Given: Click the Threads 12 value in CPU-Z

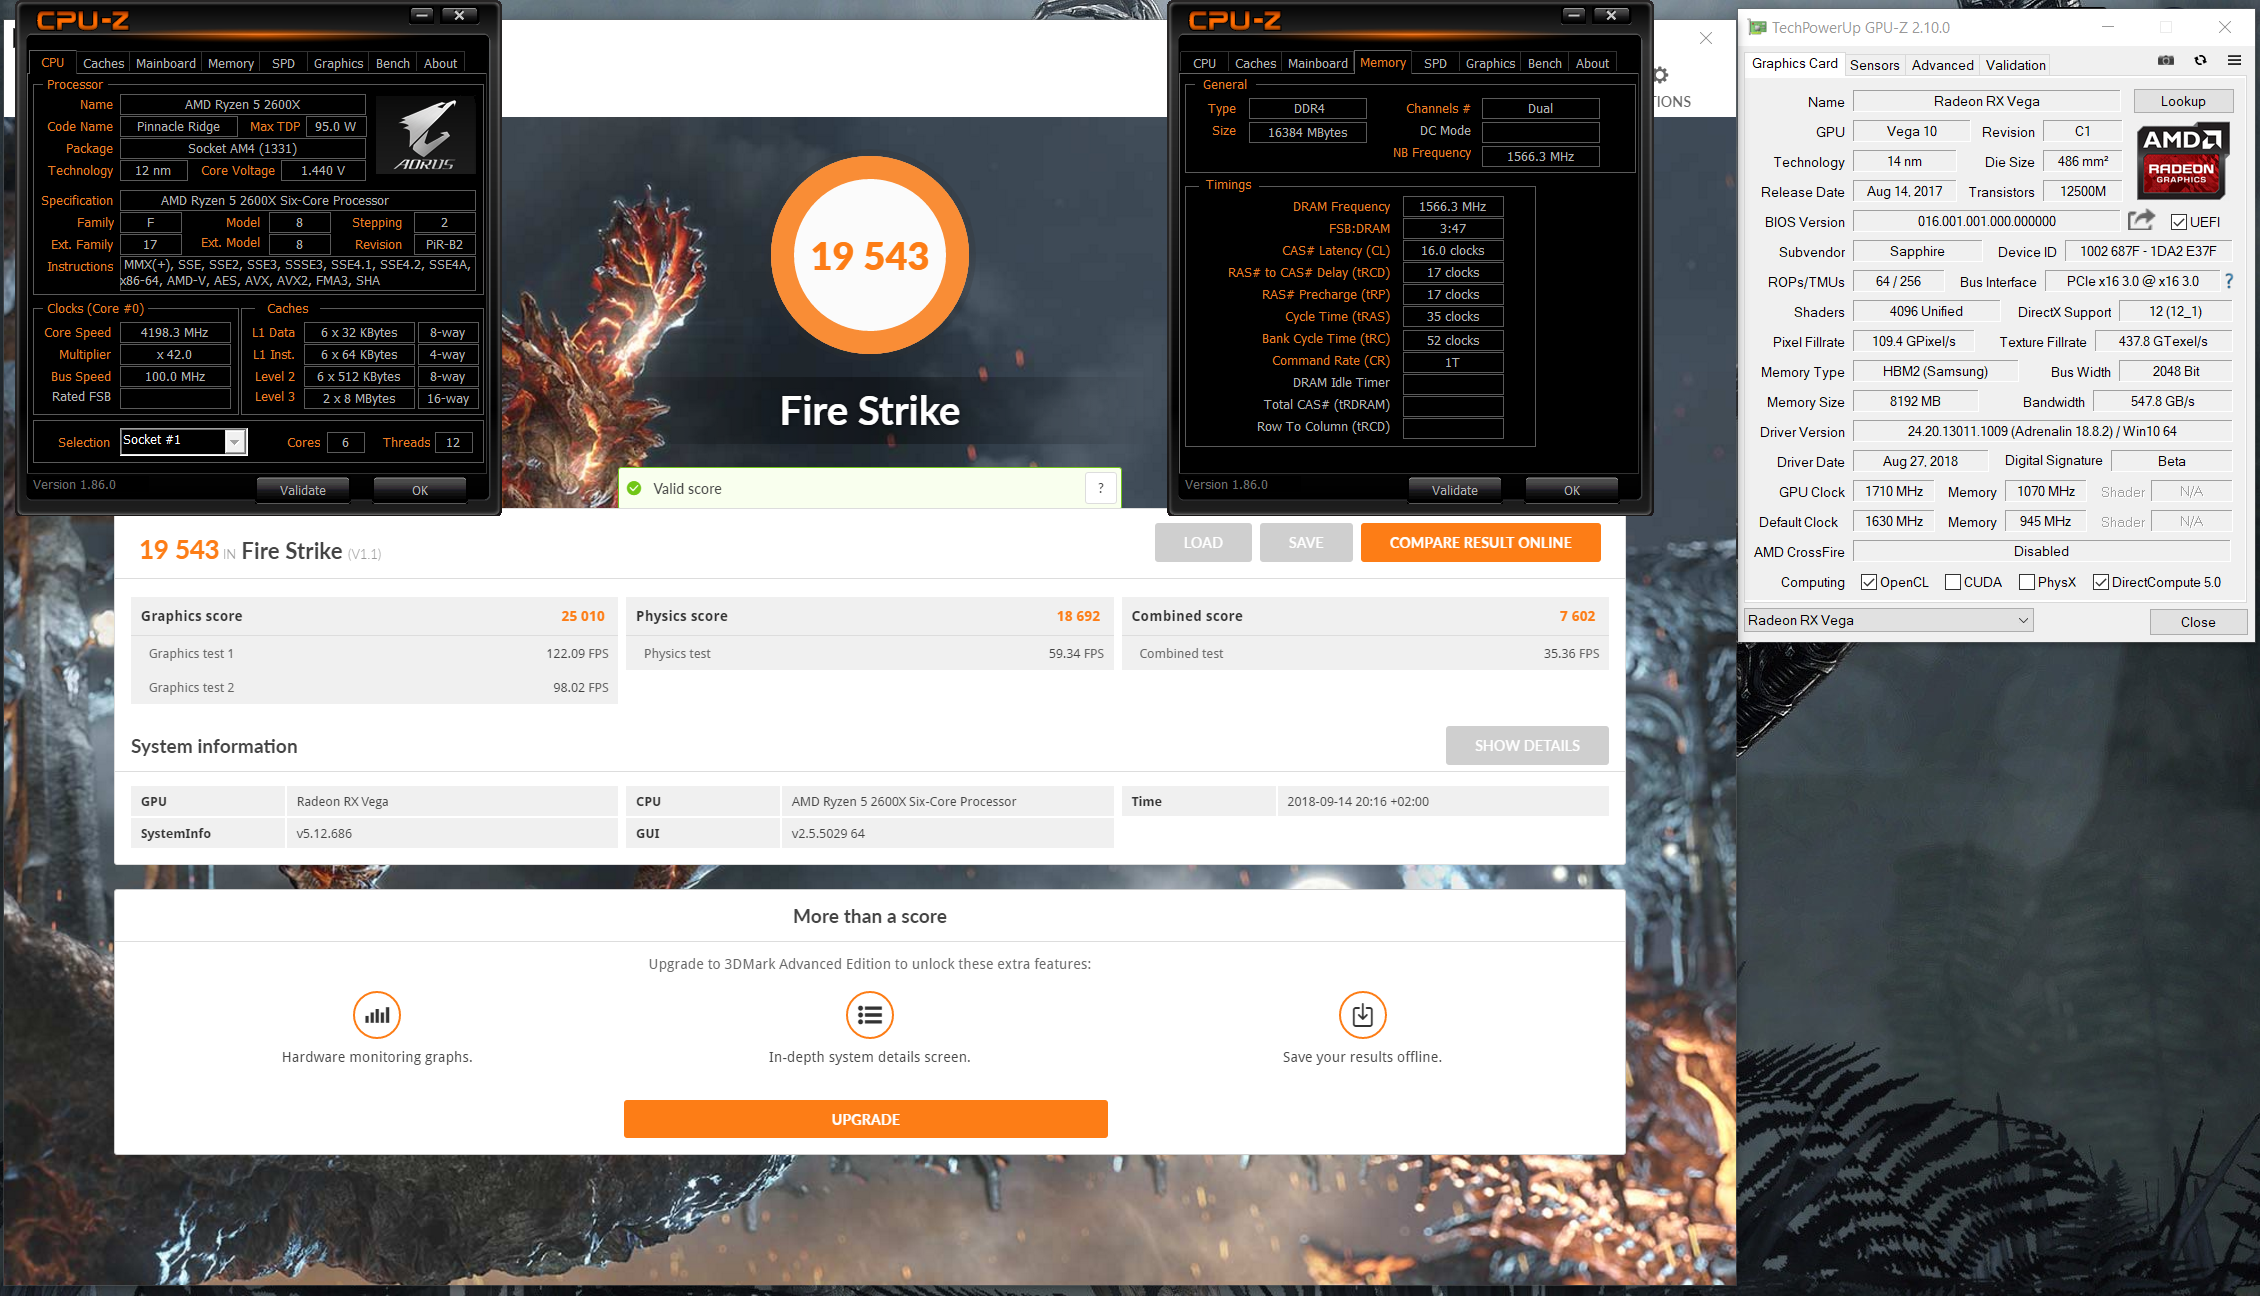Looking at the screenshot, I should [x=453, y=442].
